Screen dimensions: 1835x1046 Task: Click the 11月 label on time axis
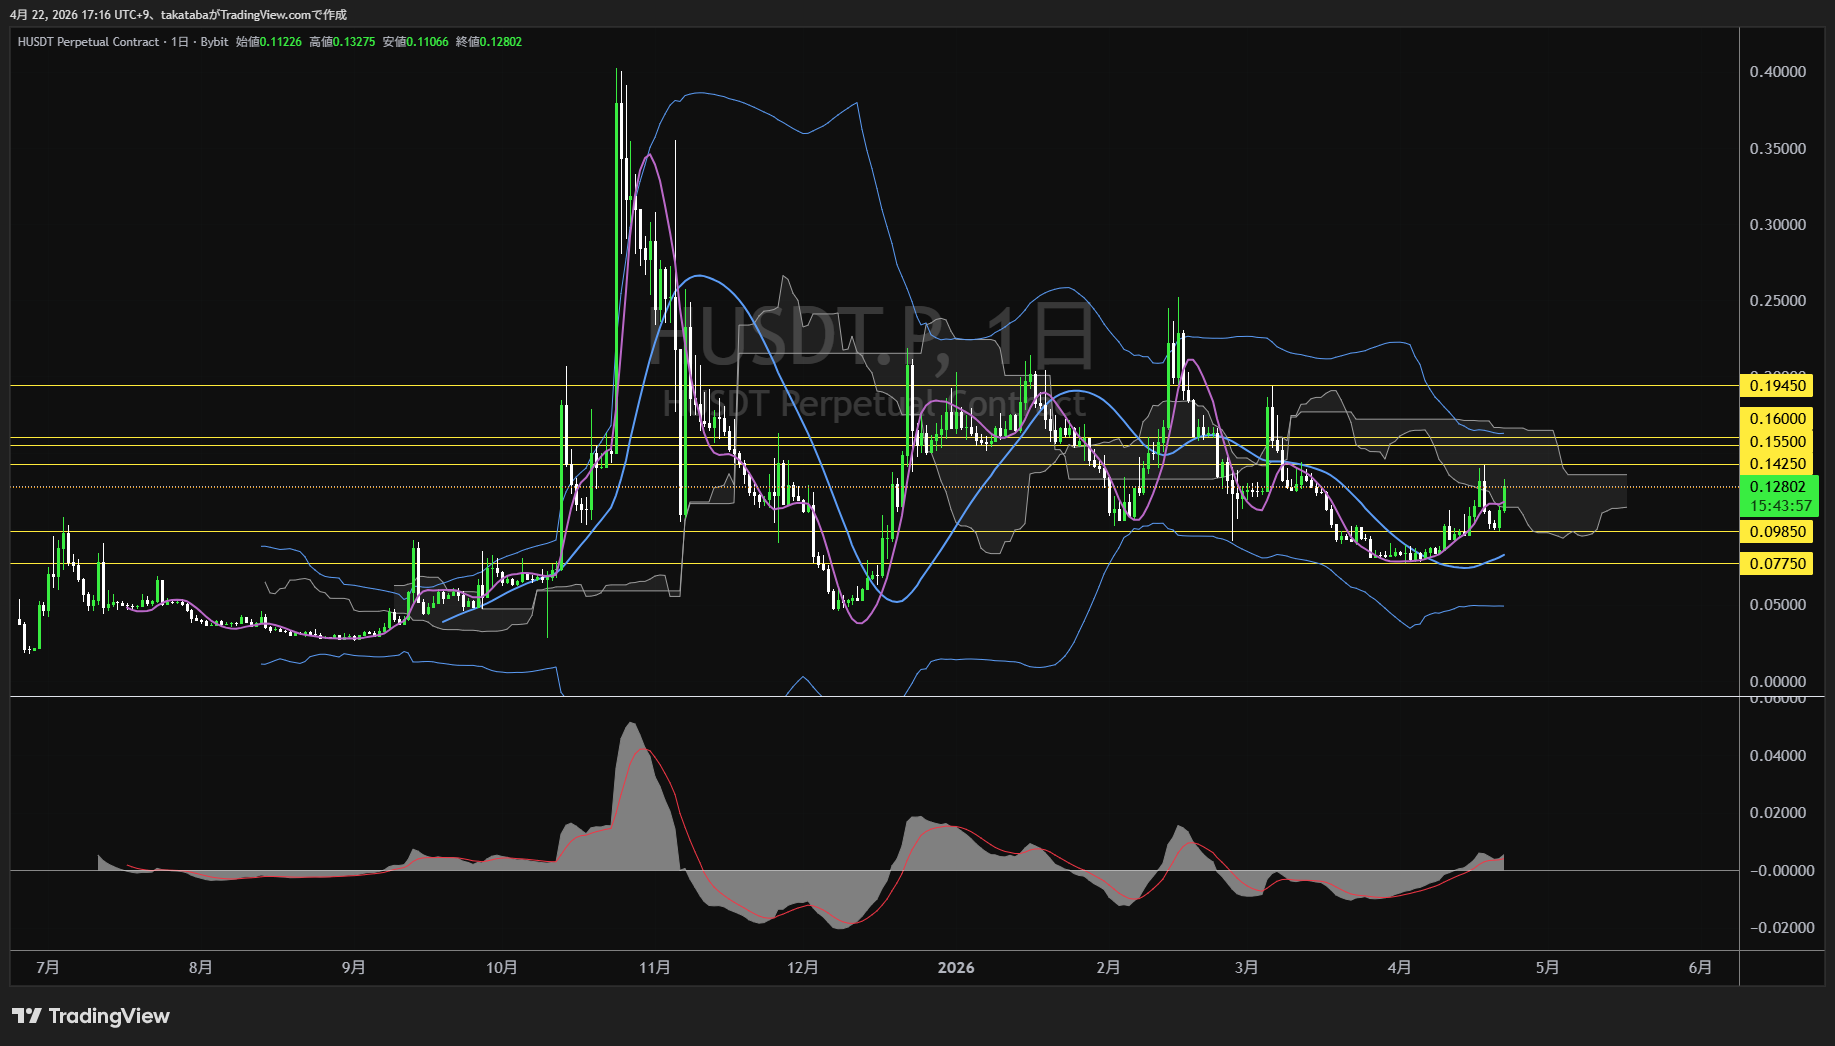[654, 967]
